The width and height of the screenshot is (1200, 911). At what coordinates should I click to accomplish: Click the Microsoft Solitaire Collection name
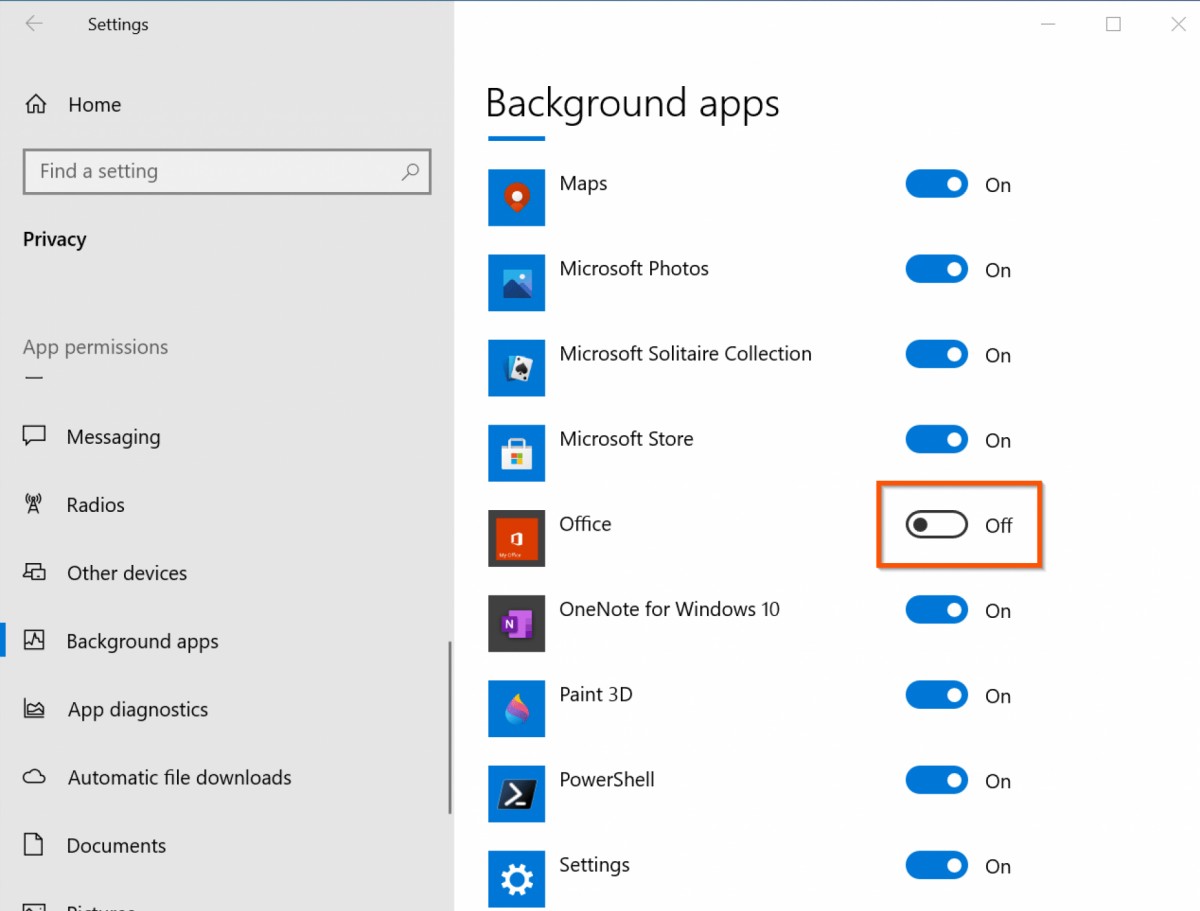686,353
